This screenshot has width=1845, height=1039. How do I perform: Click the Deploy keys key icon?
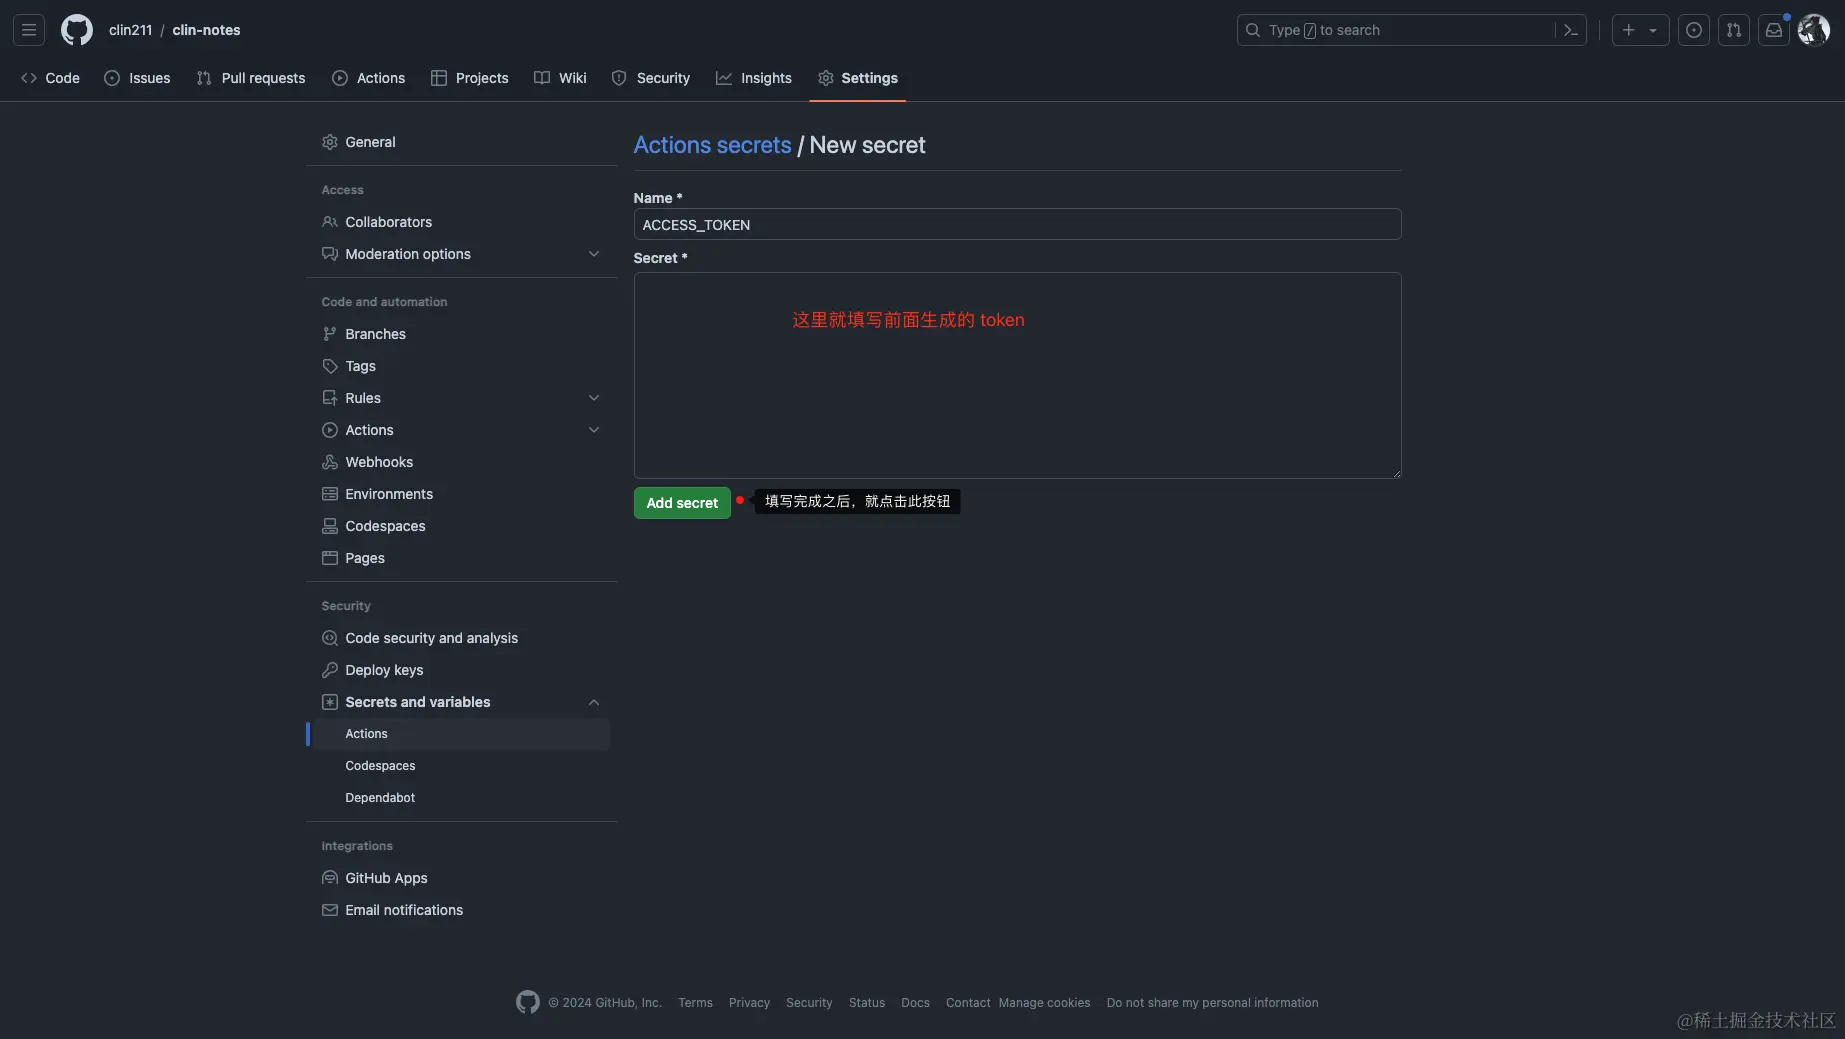tap(330, 670)
